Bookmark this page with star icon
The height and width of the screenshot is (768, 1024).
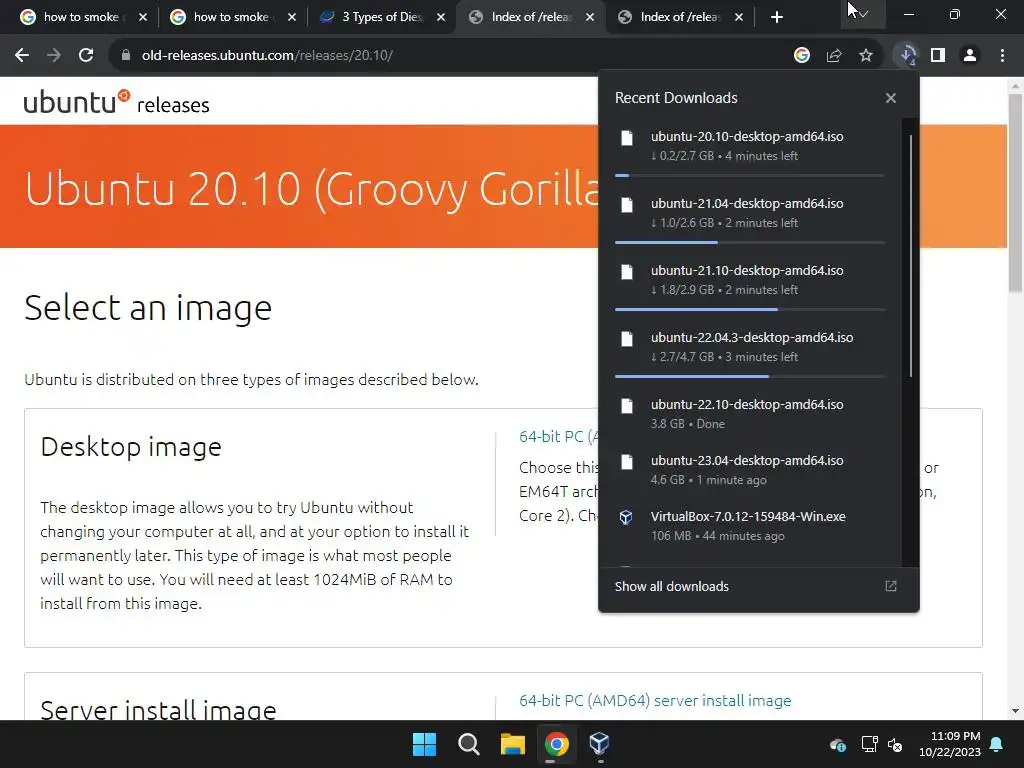866,56
